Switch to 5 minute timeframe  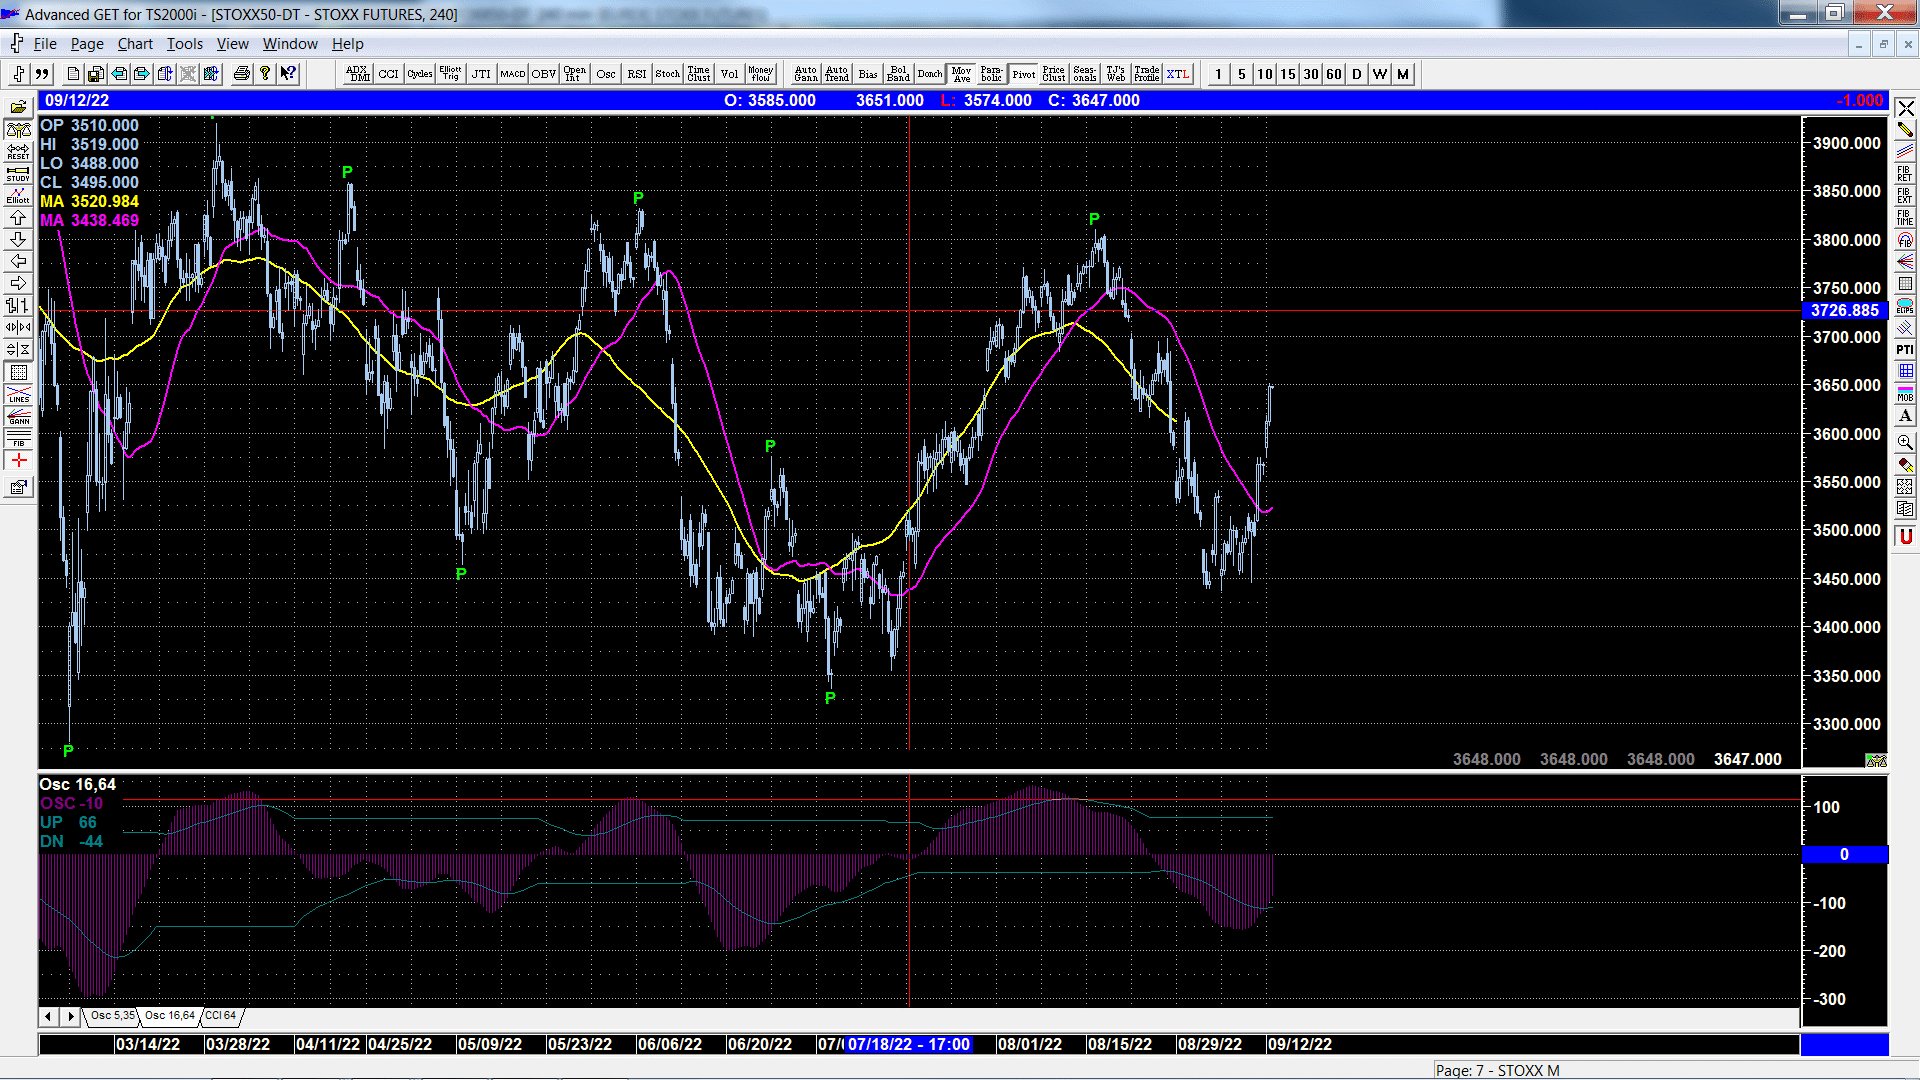click(1242, 74)
